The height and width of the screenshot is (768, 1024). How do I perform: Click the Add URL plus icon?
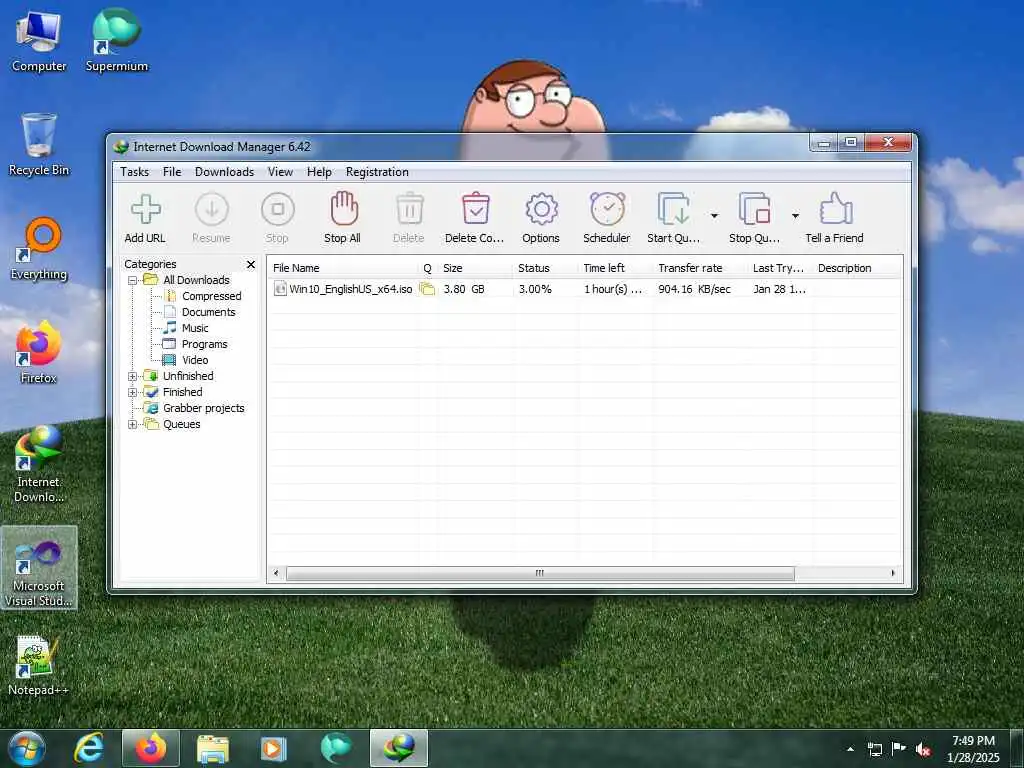point(146,210)
